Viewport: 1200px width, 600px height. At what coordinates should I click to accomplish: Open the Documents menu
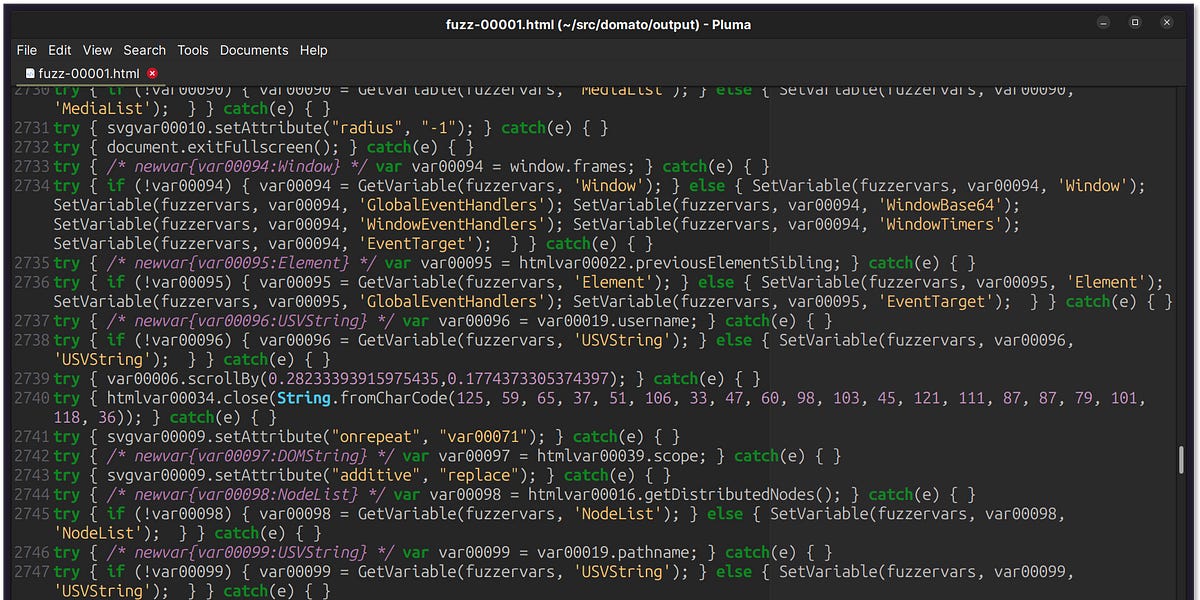pos(254,50)
